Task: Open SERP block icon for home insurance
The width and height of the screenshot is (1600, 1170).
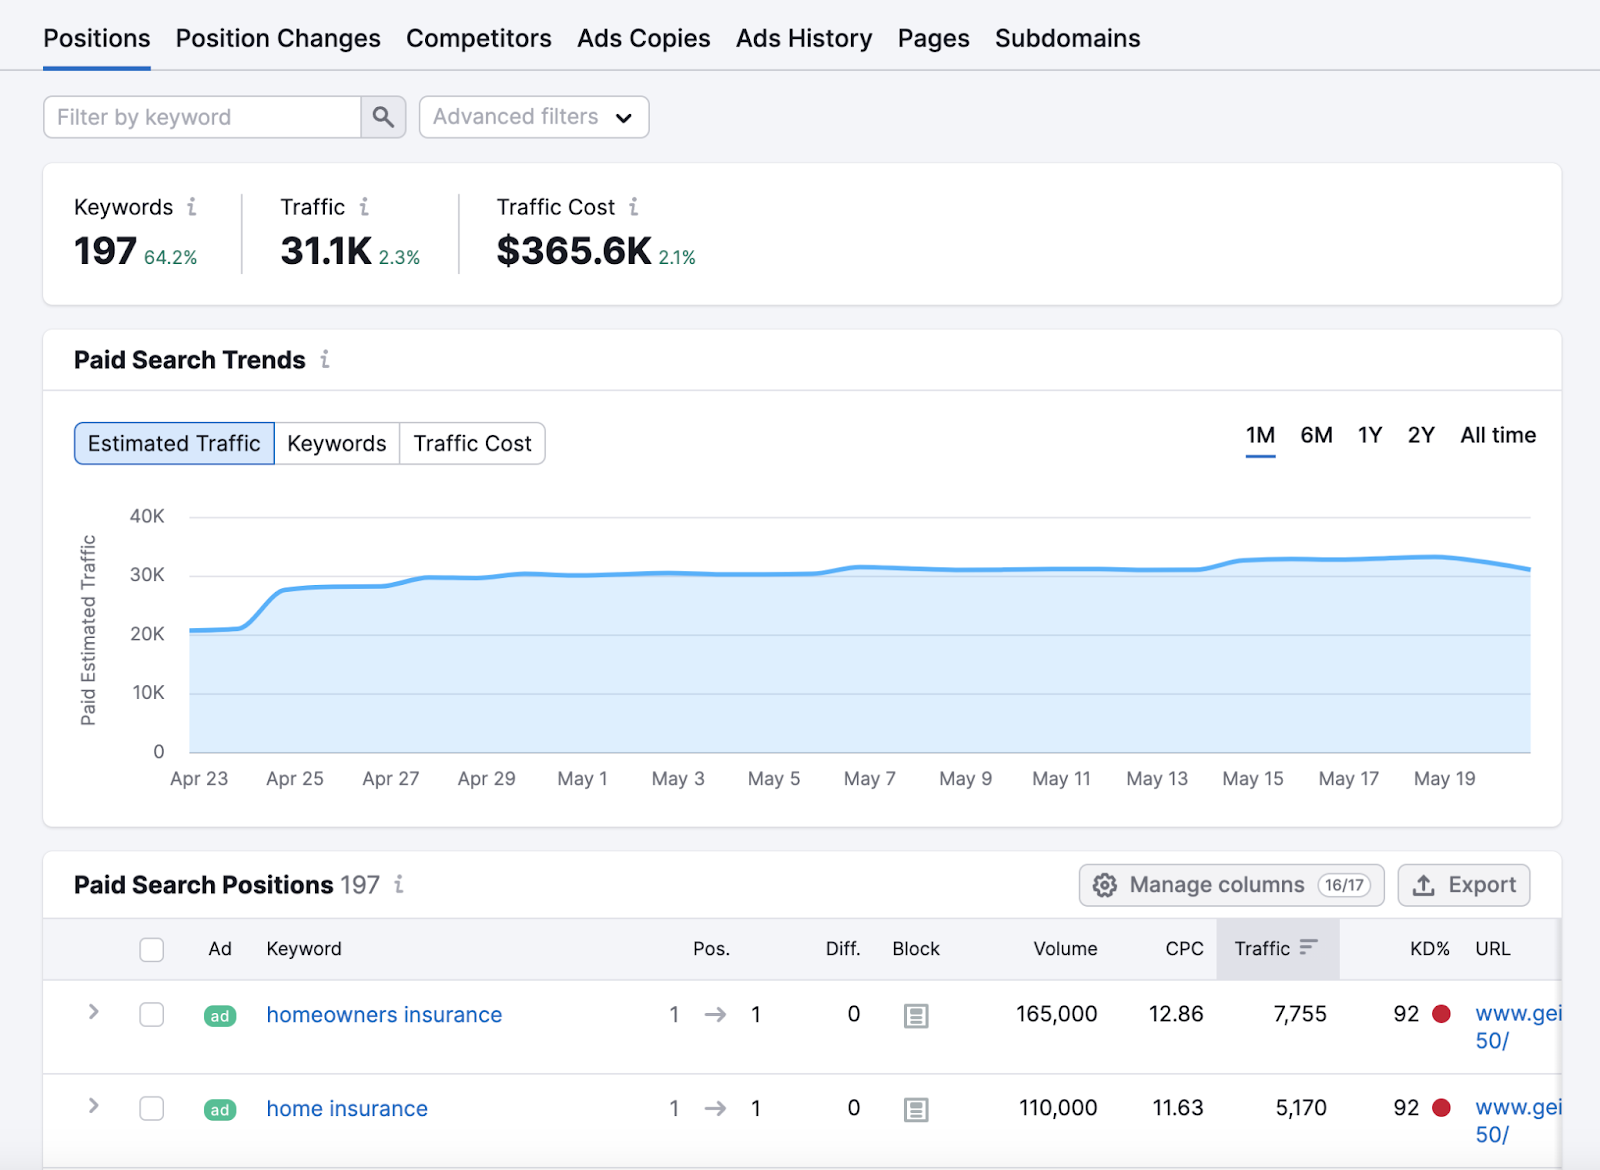Action: click(x=916, y=1110)
